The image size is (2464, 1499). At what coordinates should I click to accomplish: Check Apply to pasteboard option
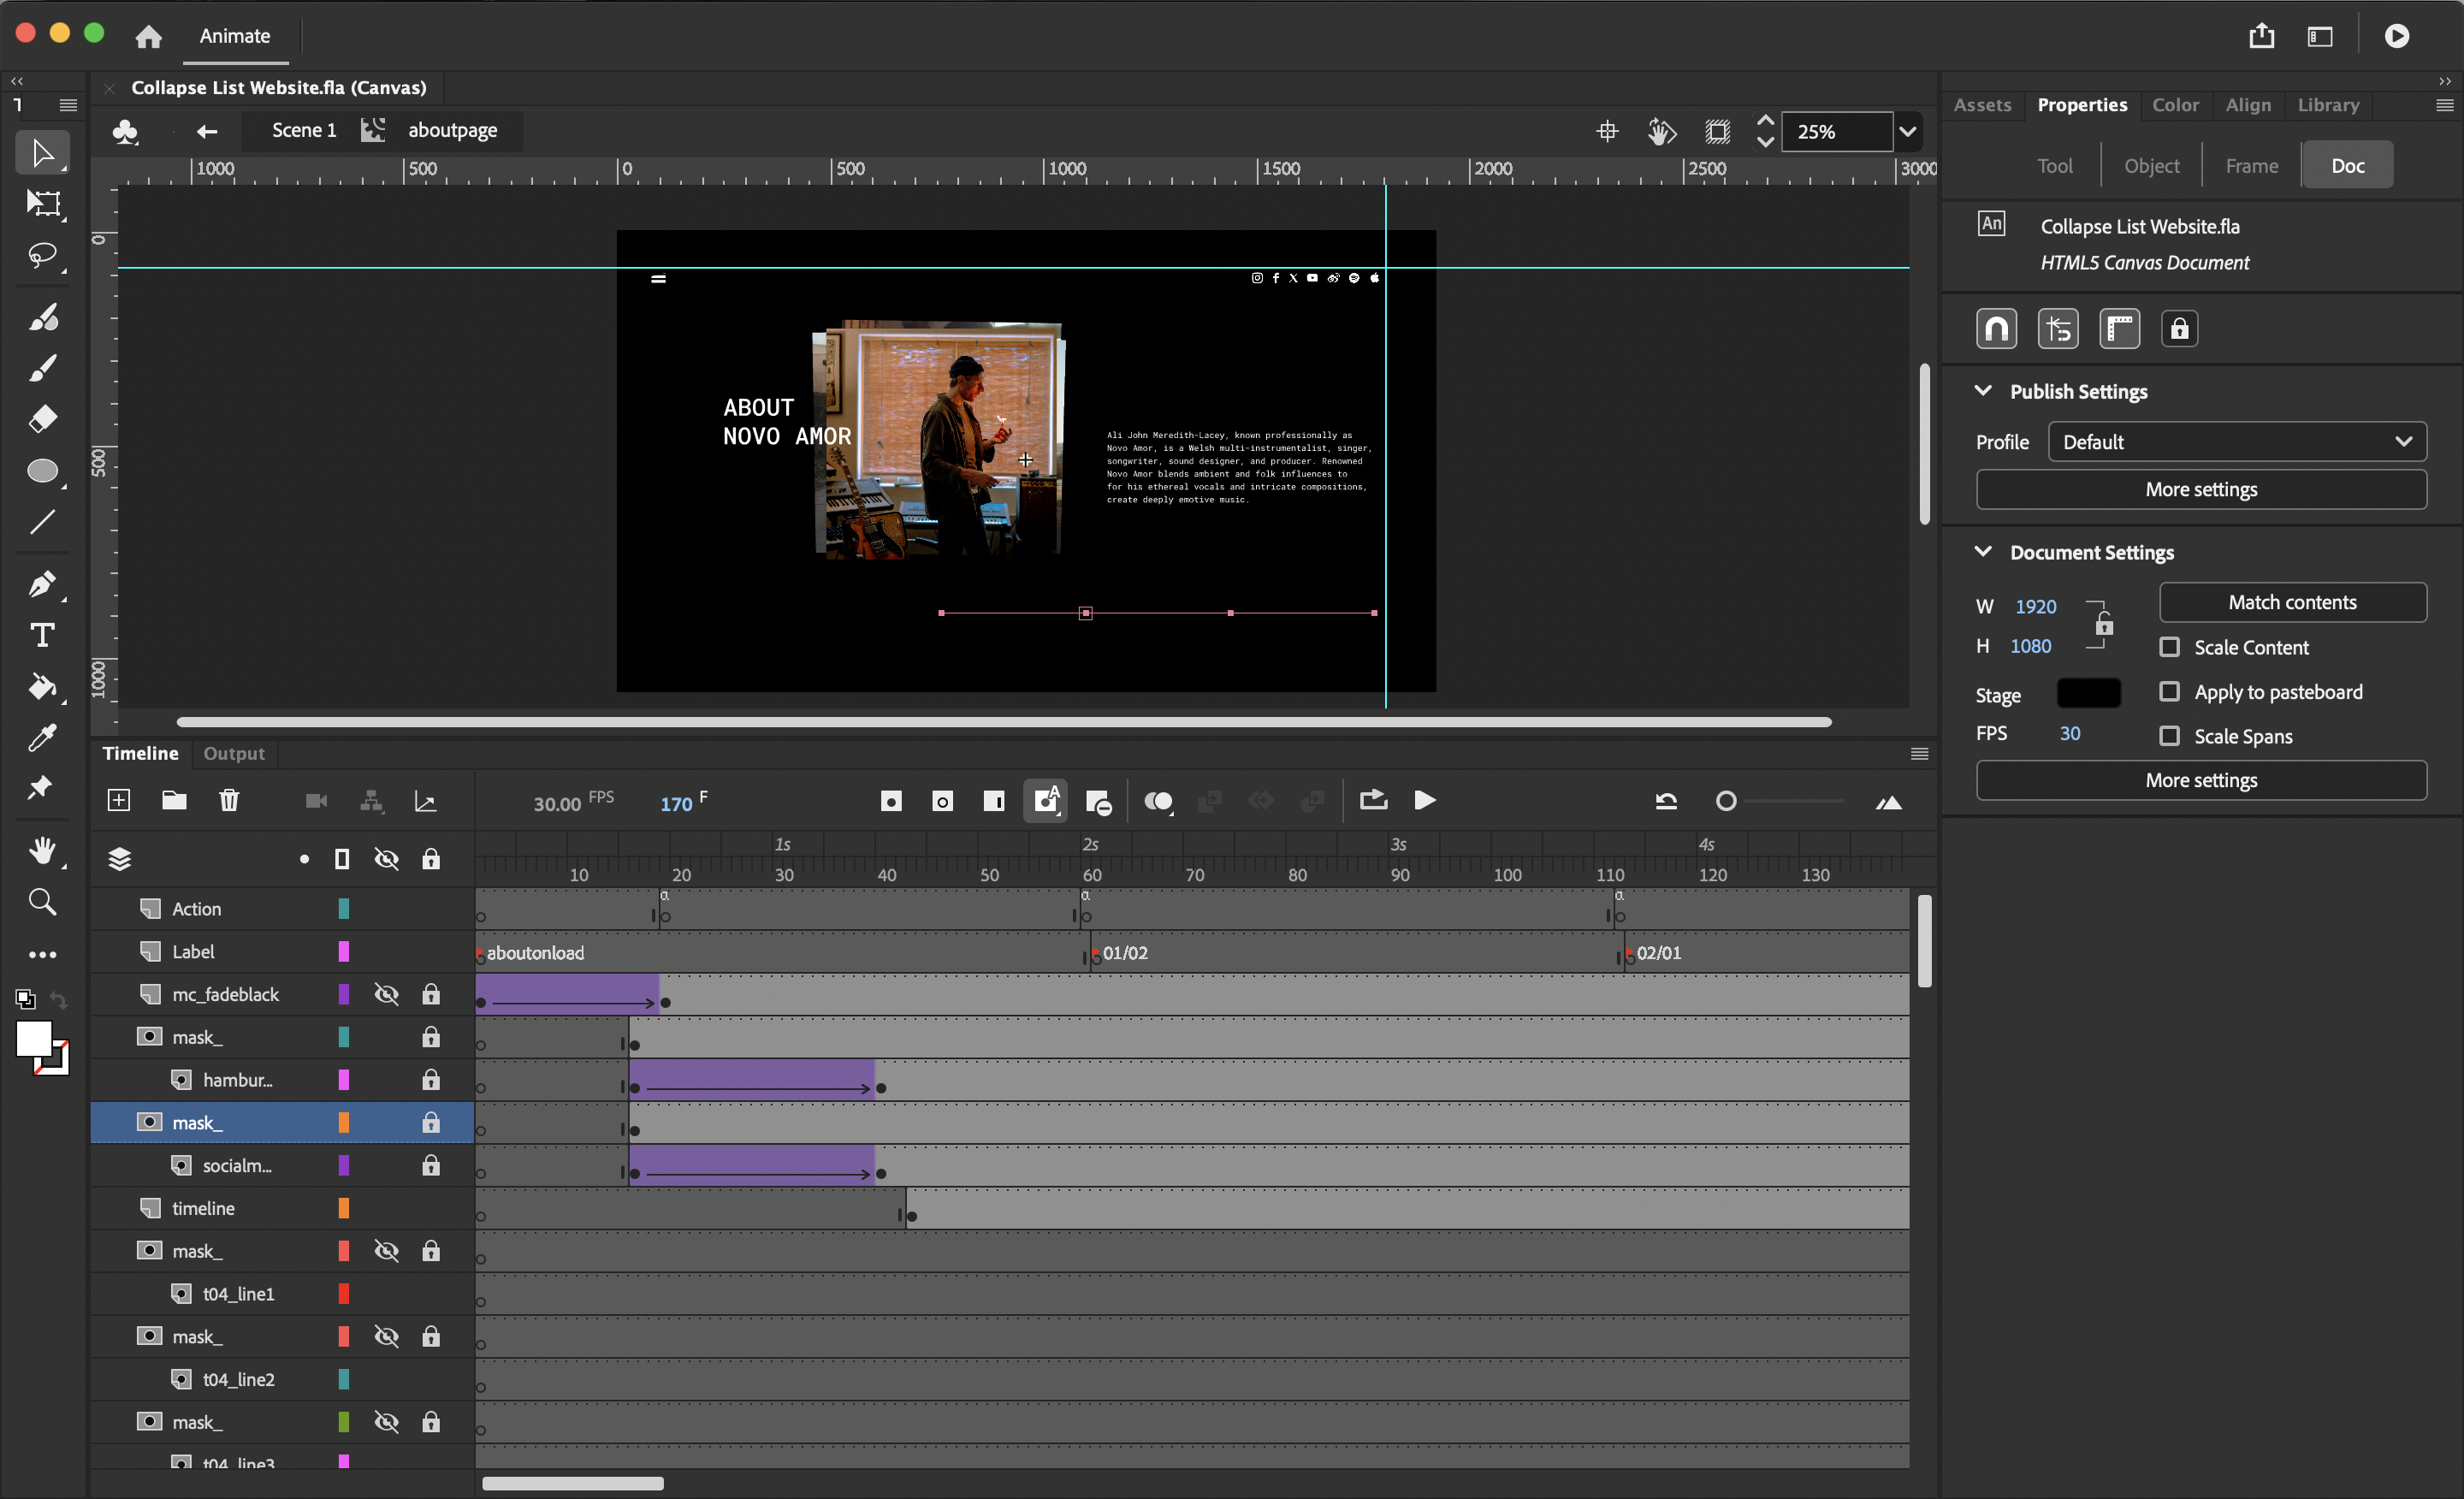point(2169,692)
